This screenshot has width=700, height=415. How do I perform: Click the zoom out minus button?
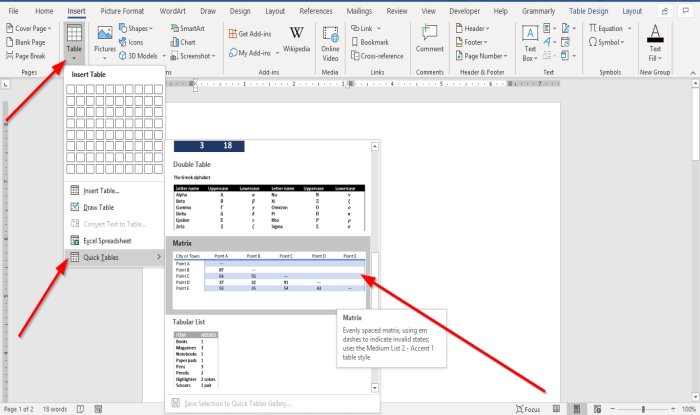pos(613,409)
